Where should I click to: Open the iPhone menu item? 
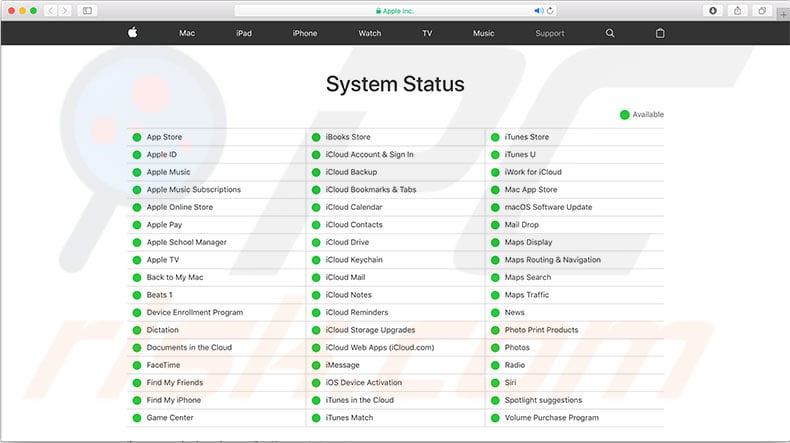[x=305, y=33]
